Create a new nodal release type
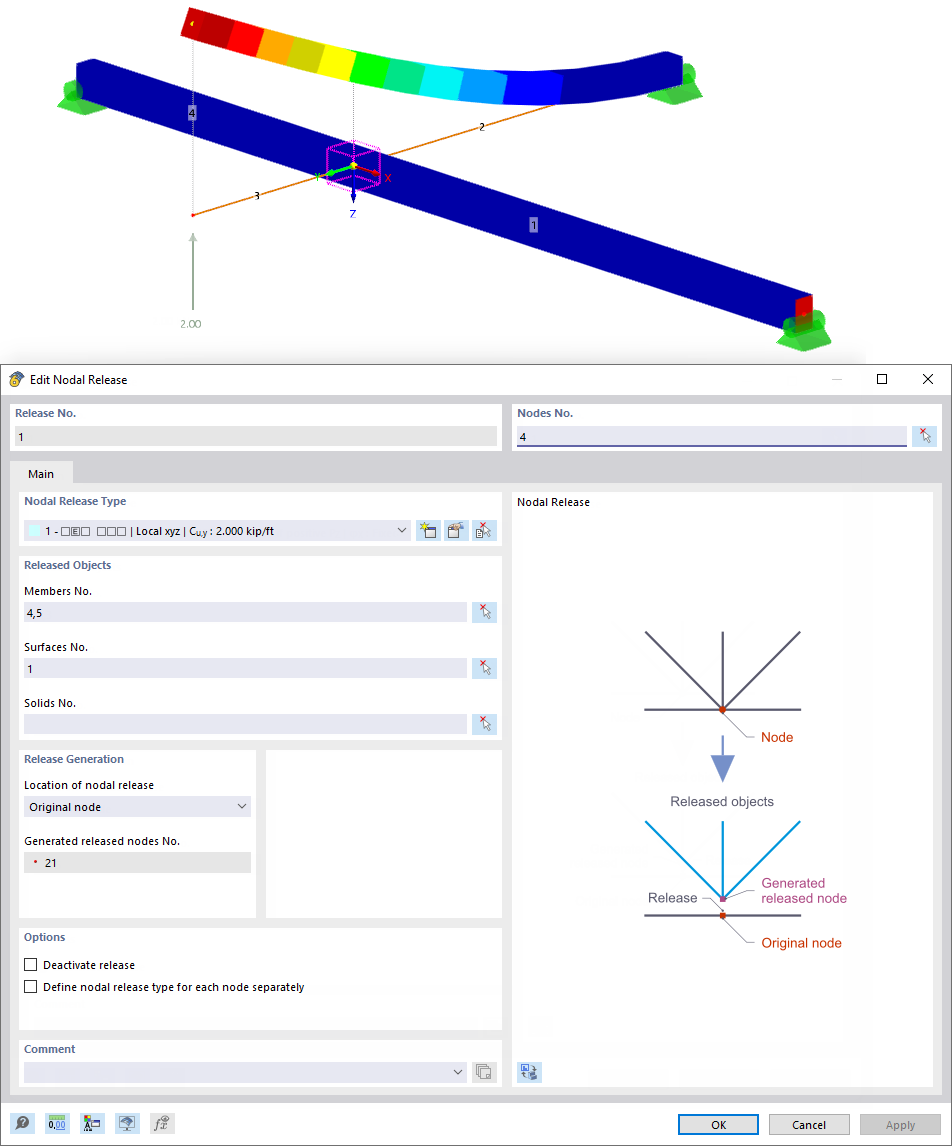The image size is (952, 1146). pyautogui.click(x=428, y=530)
